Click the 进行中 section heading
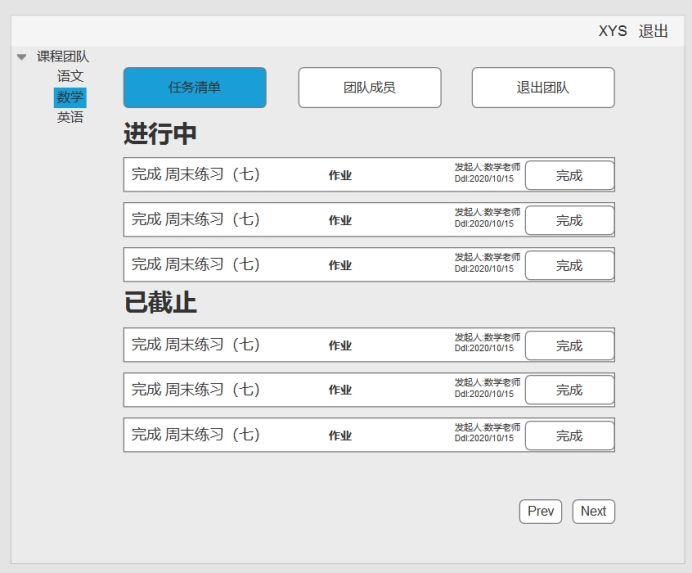This screenshot has height=573, width=692. click(160, 134)
